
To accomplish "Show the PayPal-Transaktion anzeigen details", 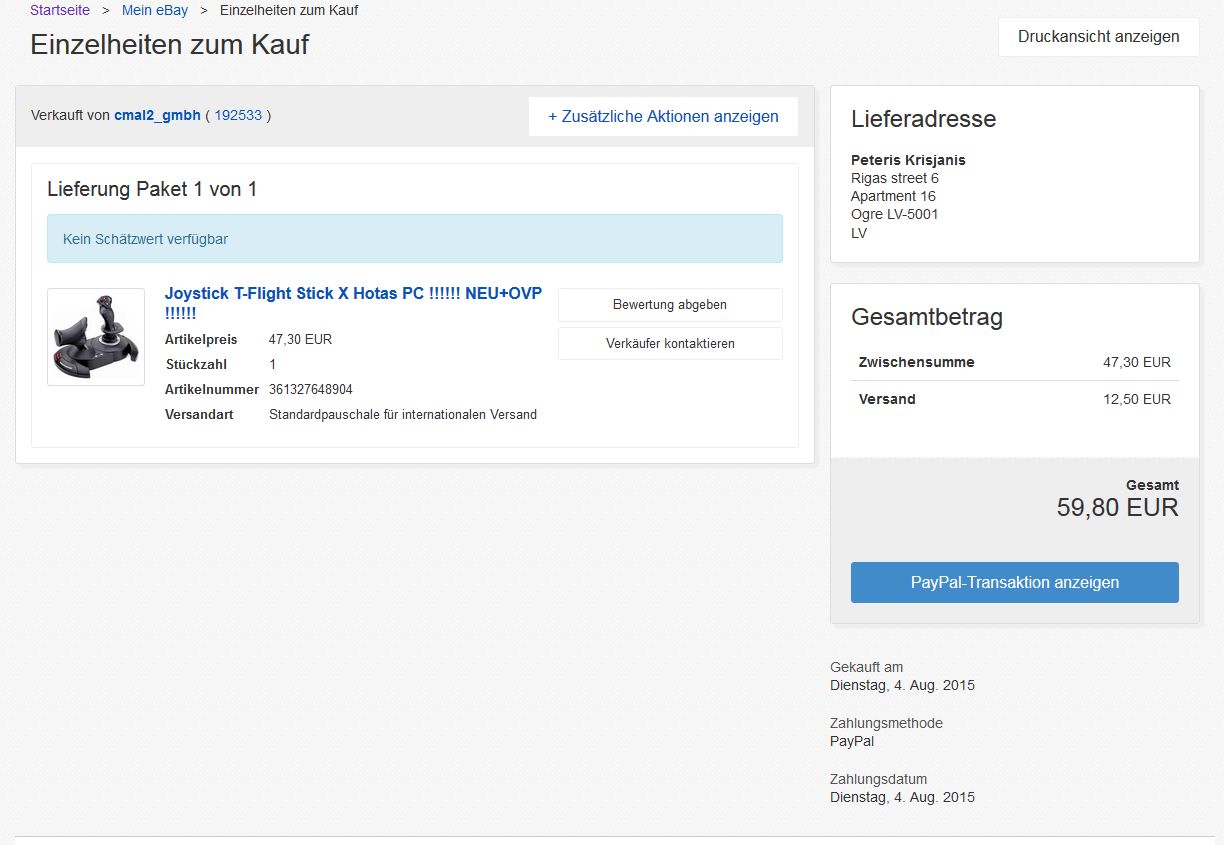I will point(1015,582).
